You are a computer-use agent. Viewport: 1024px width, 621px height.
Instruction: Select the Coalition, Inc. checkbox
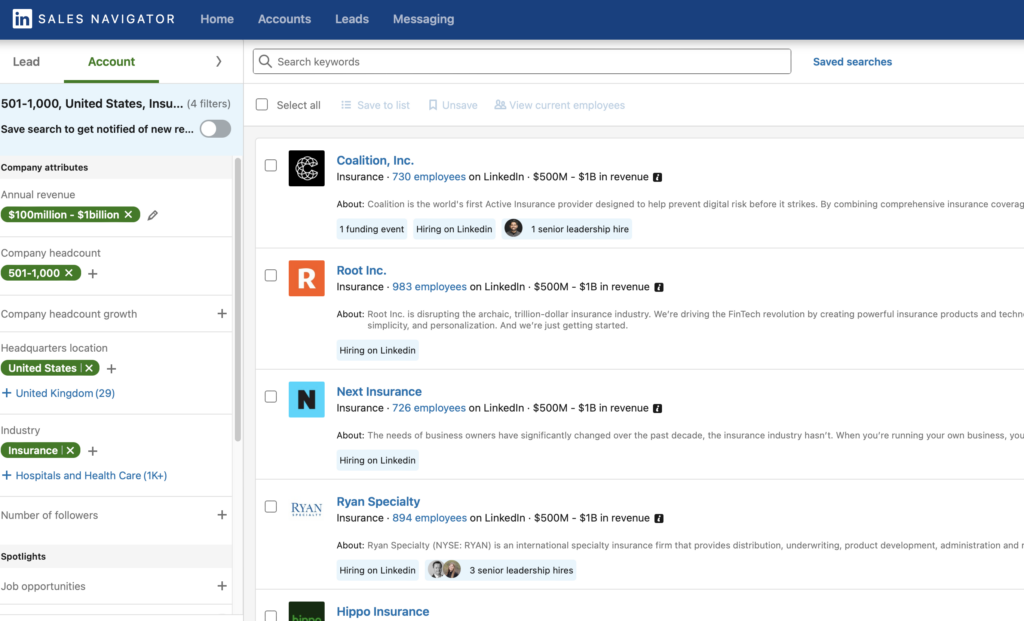[270, 165]
